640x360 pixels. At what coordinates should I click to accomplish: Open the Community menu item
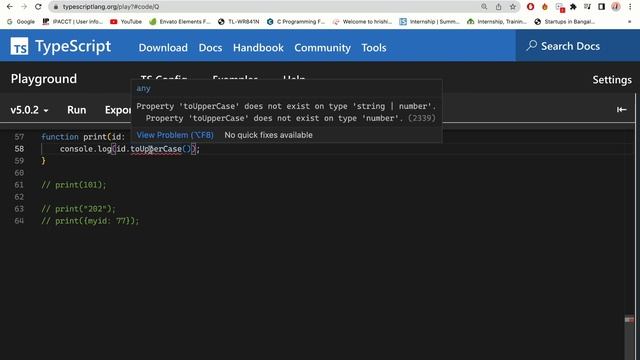click(x=322, y=48)
